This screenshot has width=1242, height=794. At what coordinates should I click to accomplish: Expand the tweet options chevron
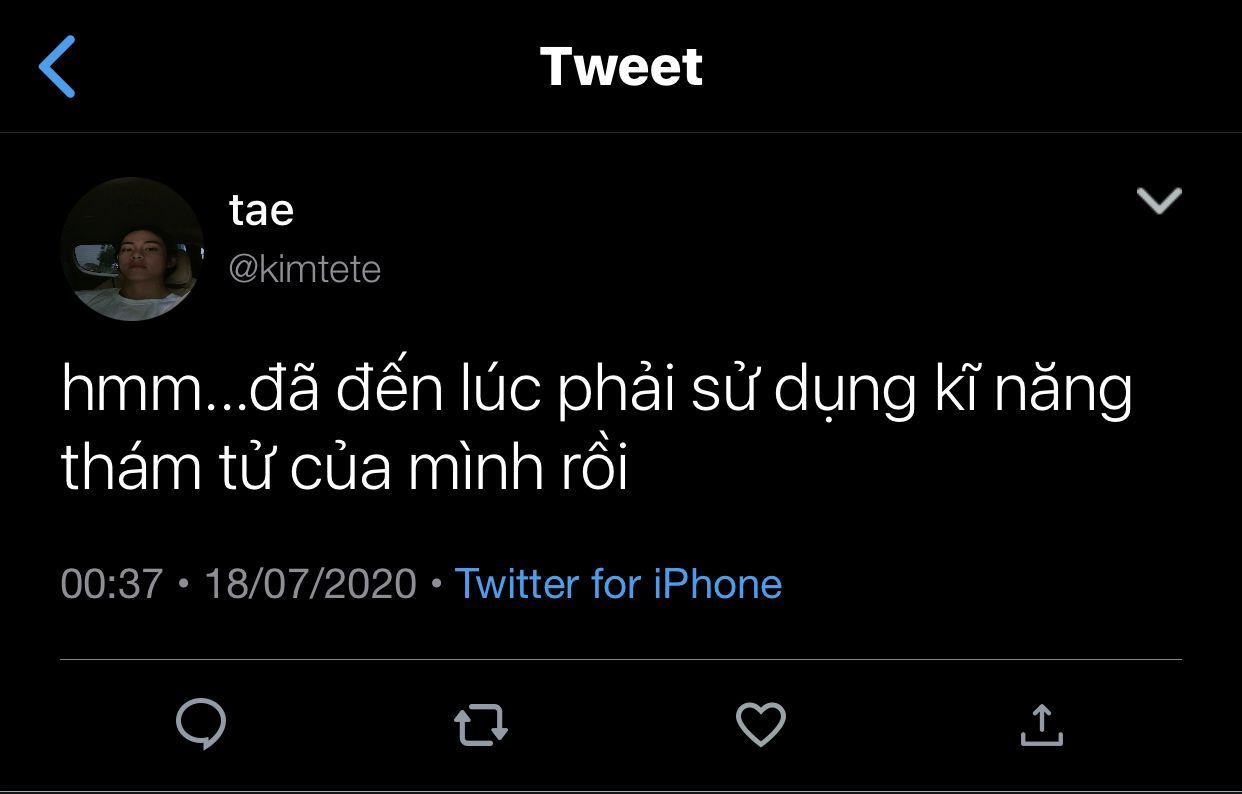(1159, 201)
